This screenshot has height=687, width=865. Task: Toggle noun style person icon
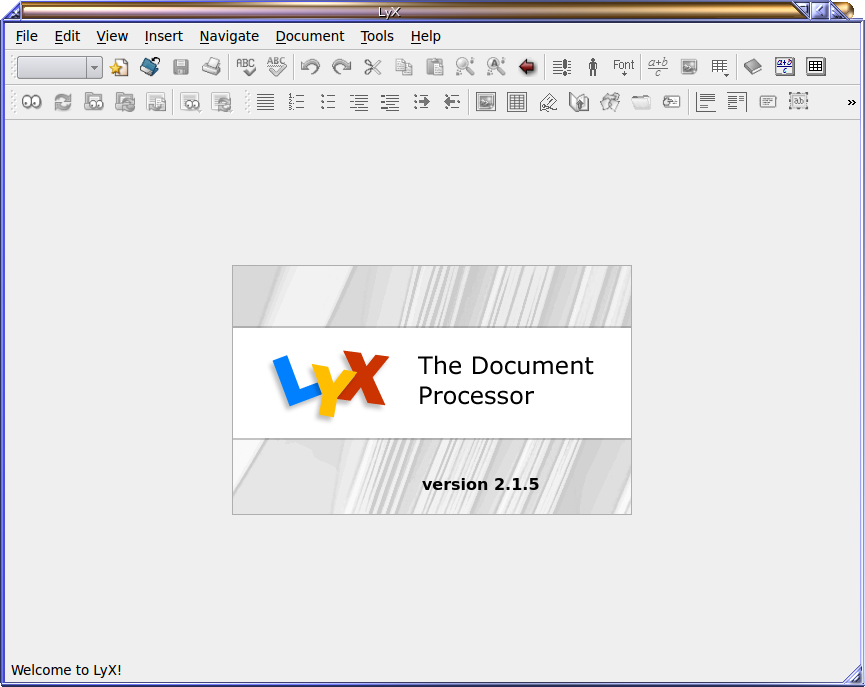pos(592,67)
